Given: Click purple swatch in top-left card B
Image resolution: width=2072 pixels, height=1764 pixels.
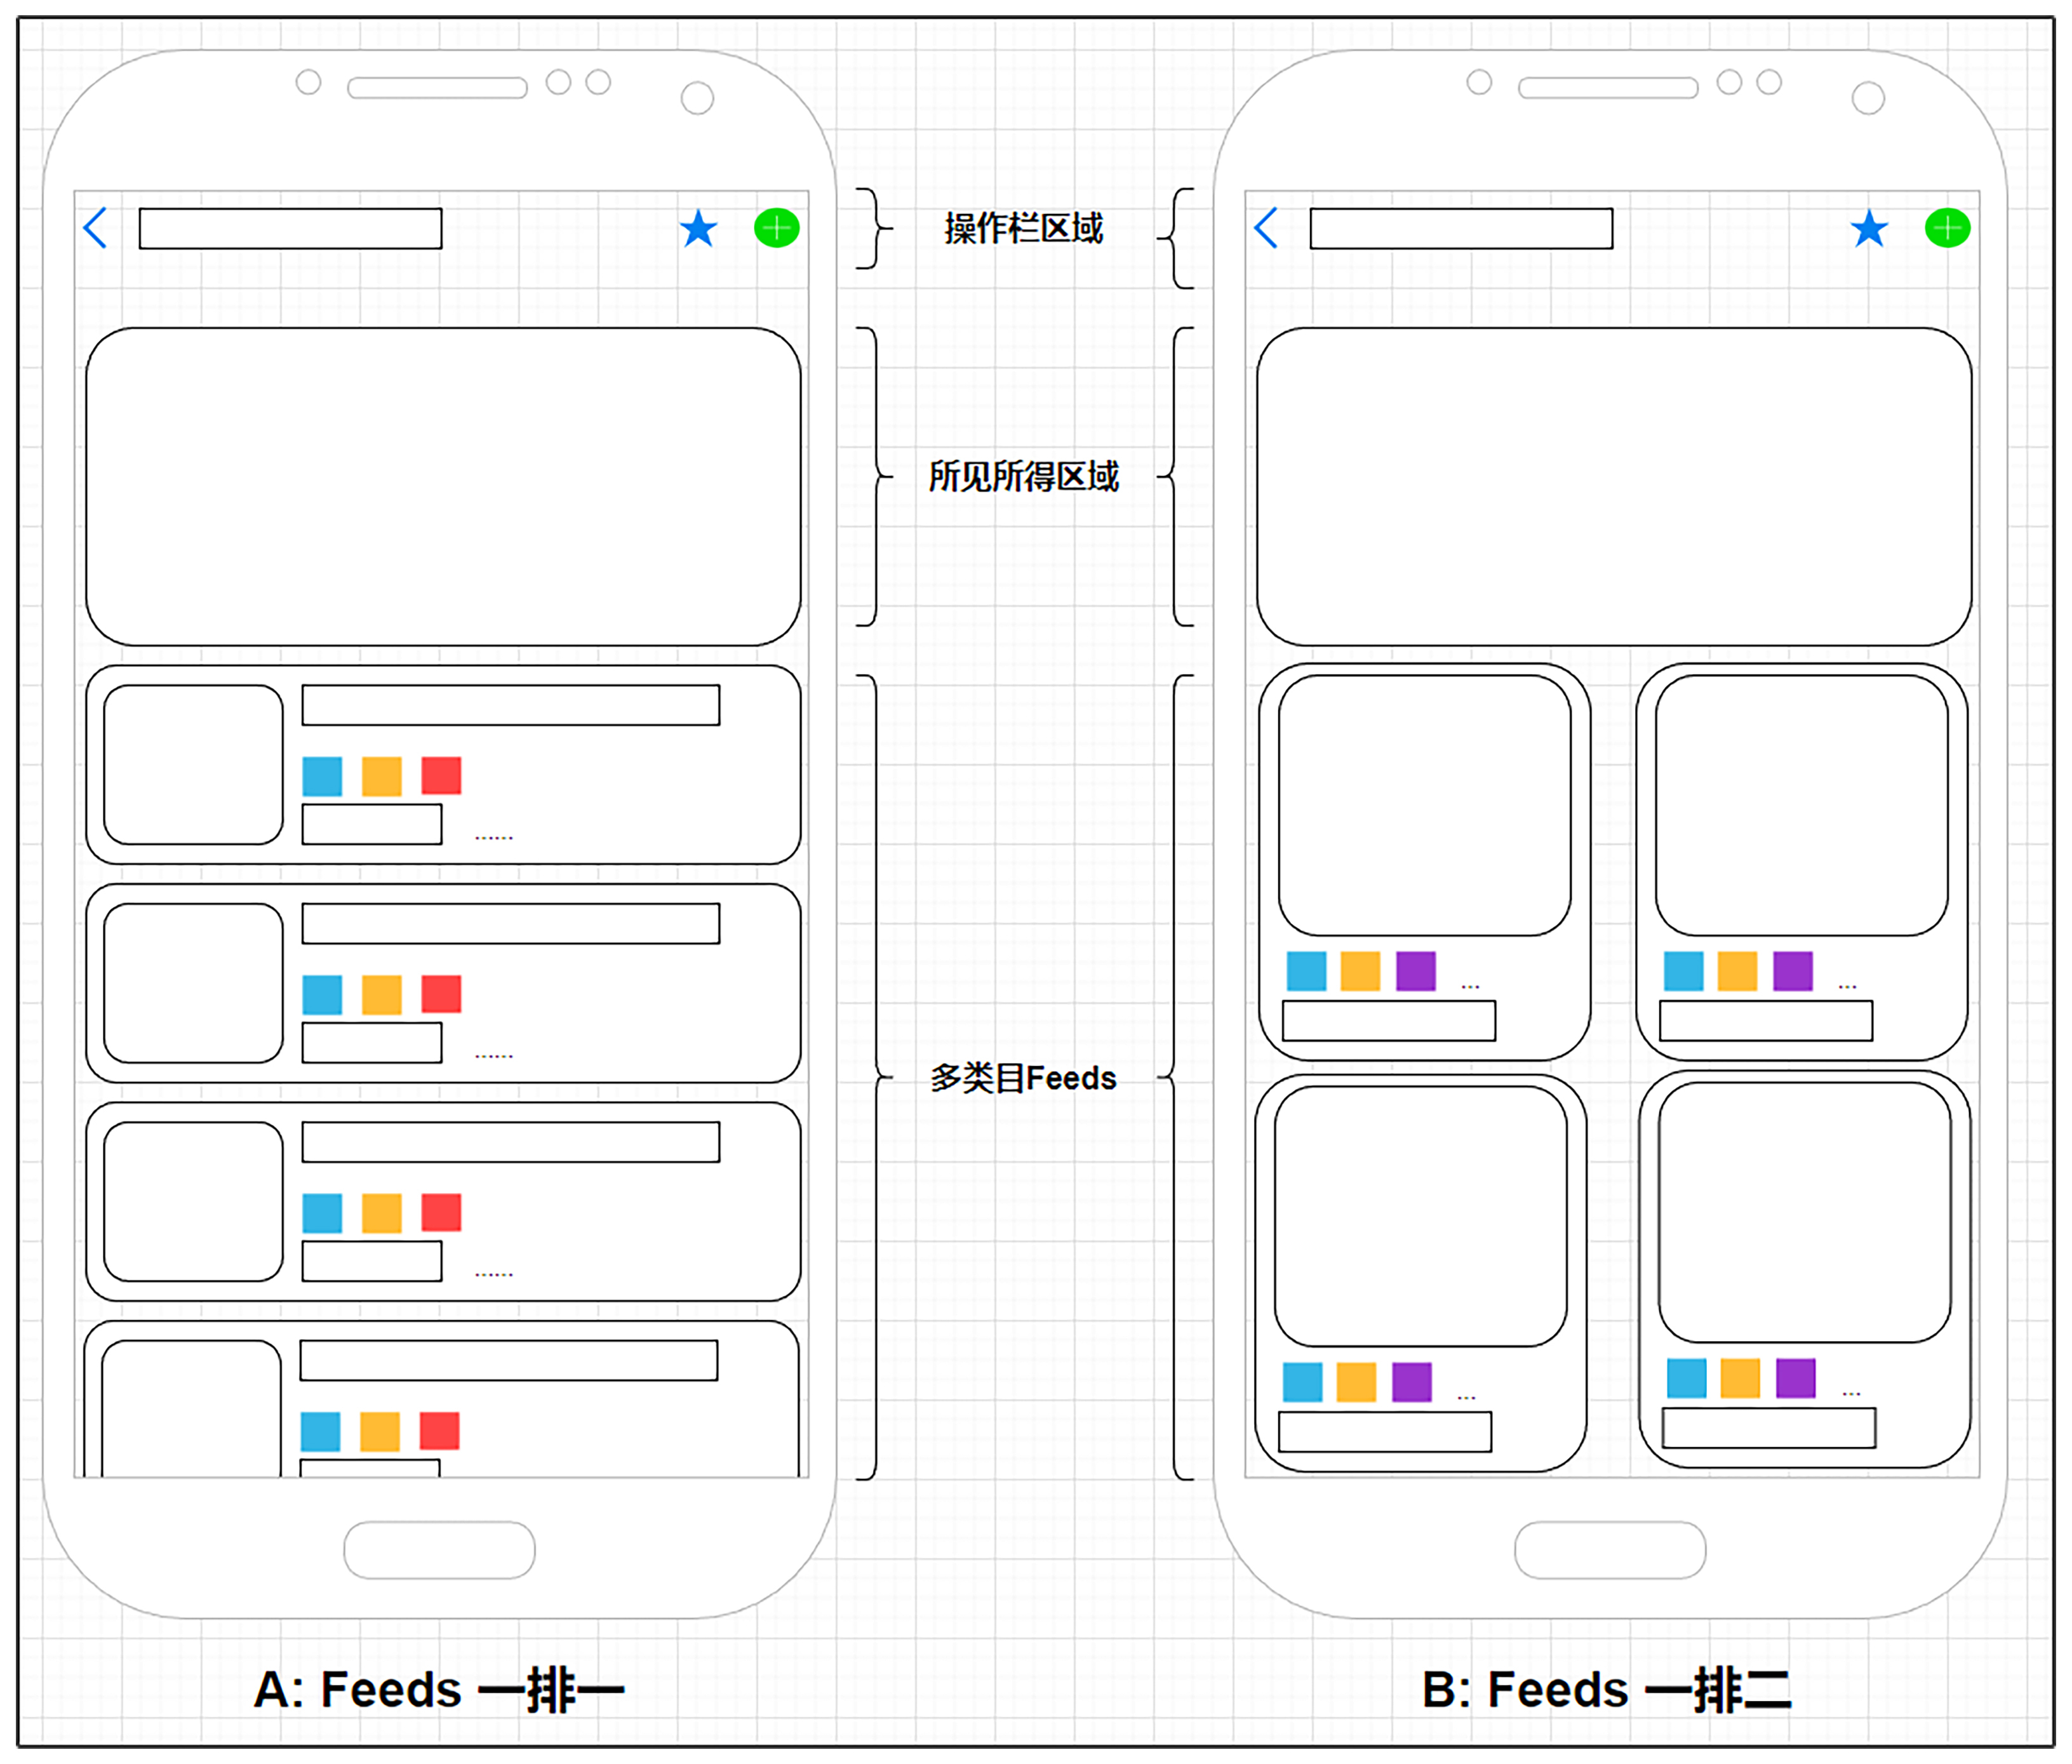Looking at the screenshot, I should click(x=1415, y=970).
